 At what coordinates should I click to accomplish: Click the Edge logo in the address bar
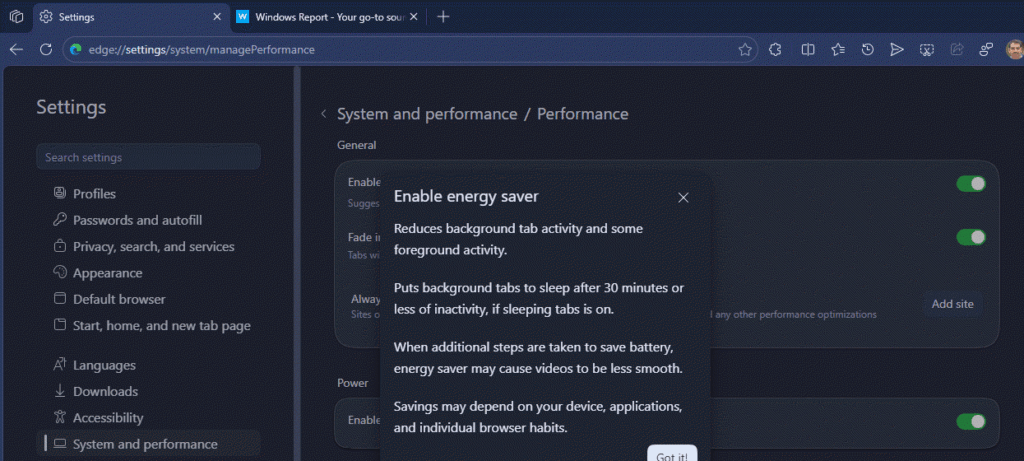click(76, 50)
